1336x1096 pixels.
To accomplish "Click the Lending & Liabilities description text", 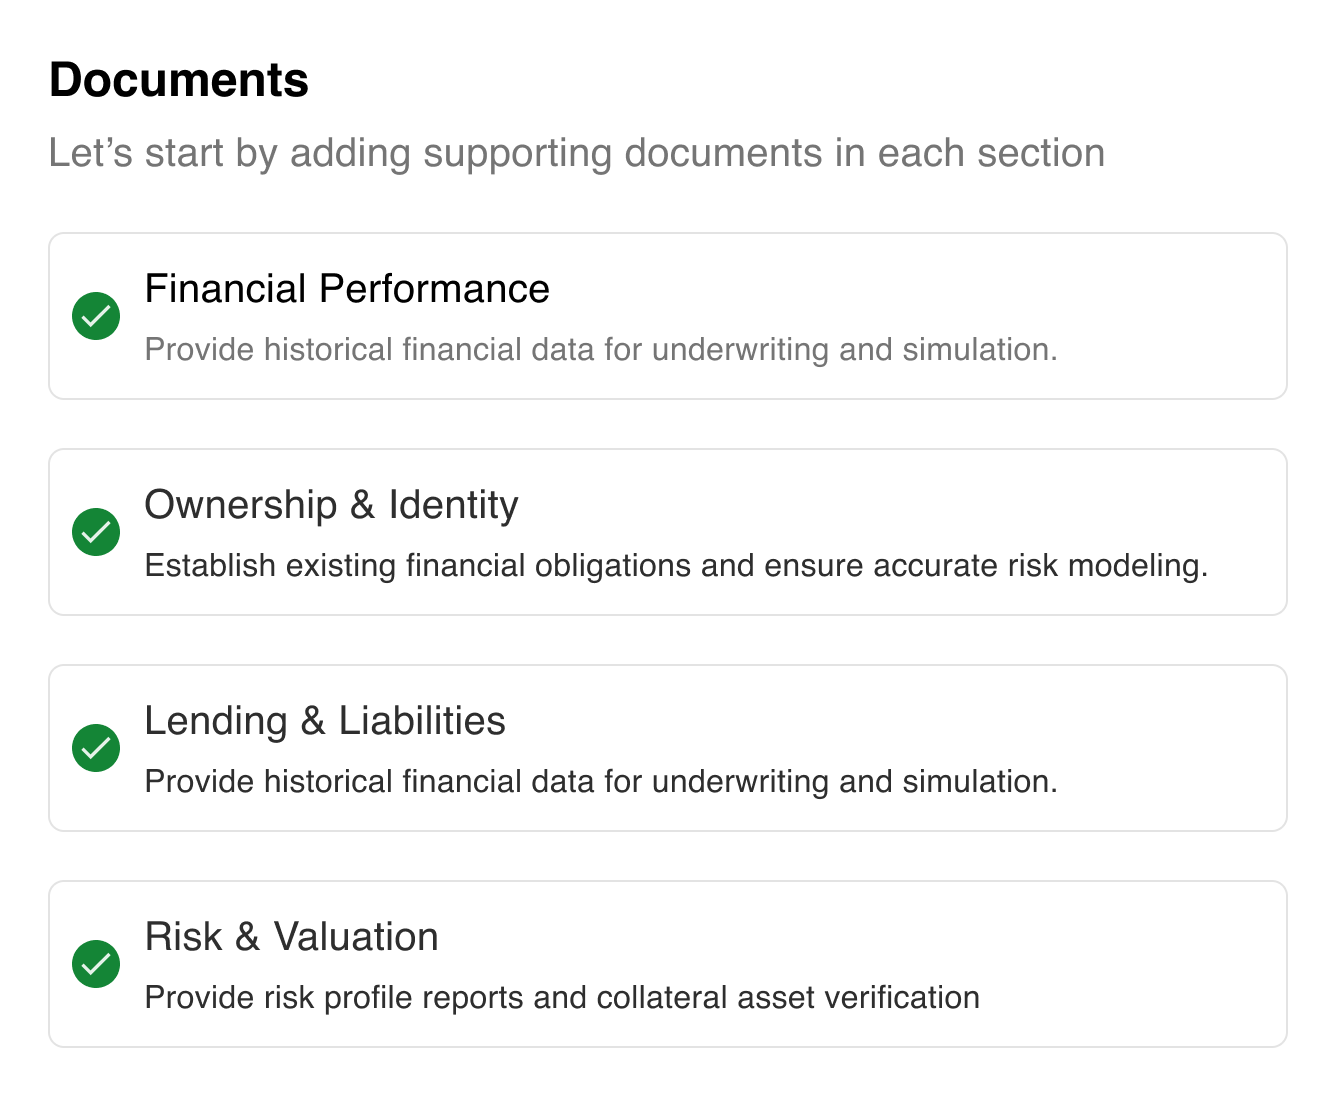I will point(601,781).
